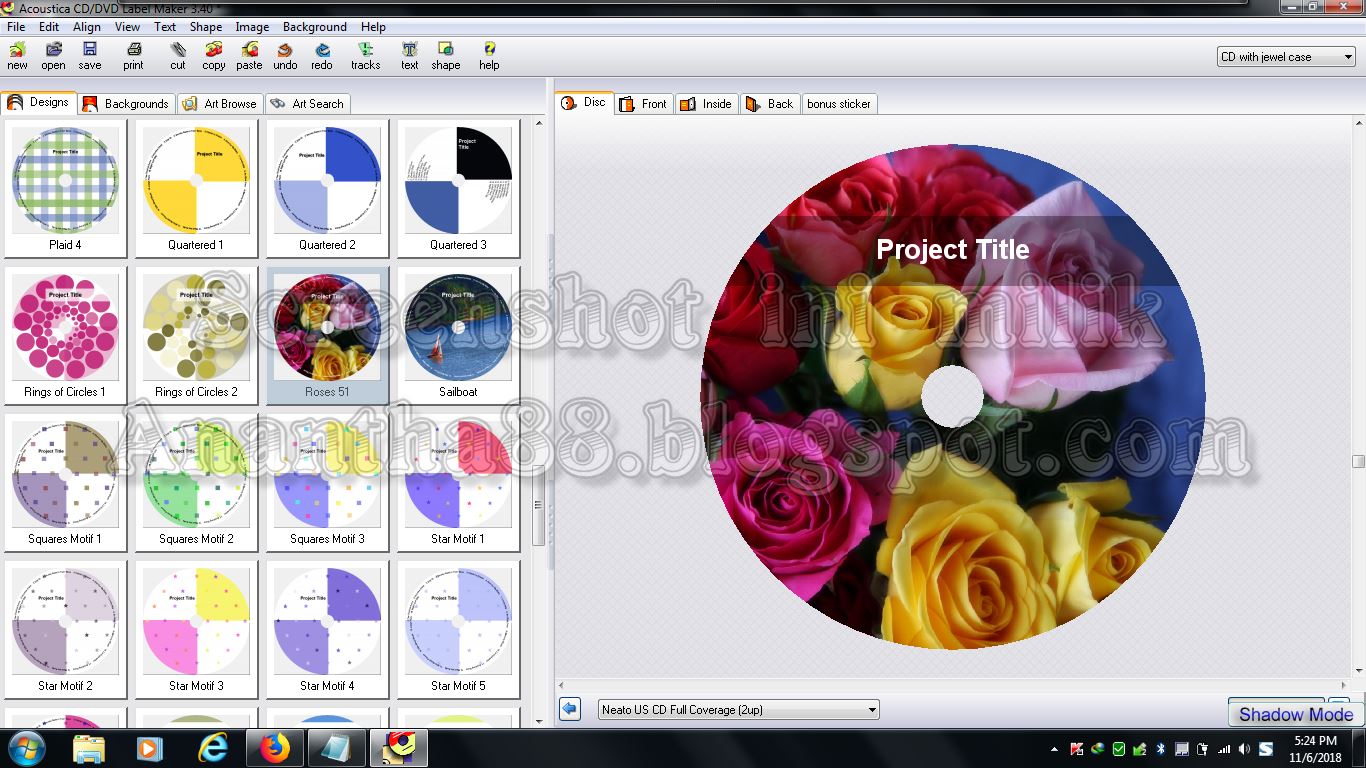The image size is (1366, 768).
Task: Open the Shape menu
Action: tap(206, 27)
